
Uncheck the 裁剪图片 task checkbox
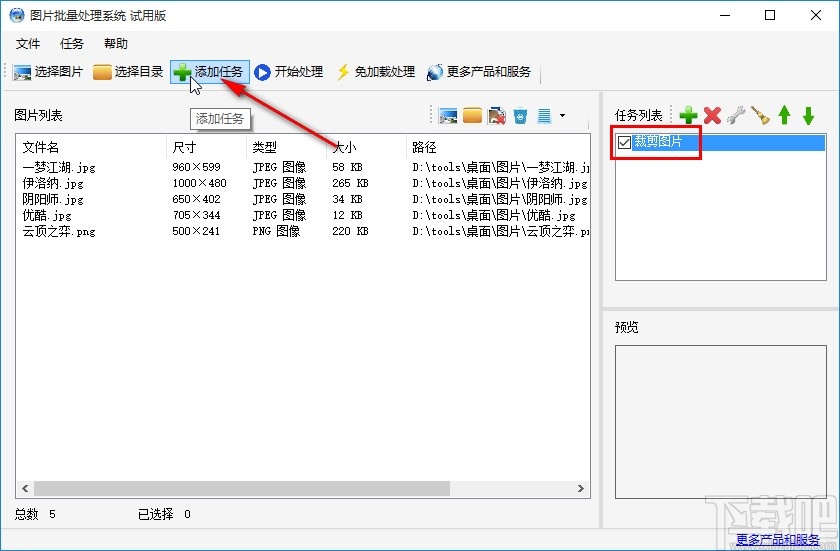(624, 142)
